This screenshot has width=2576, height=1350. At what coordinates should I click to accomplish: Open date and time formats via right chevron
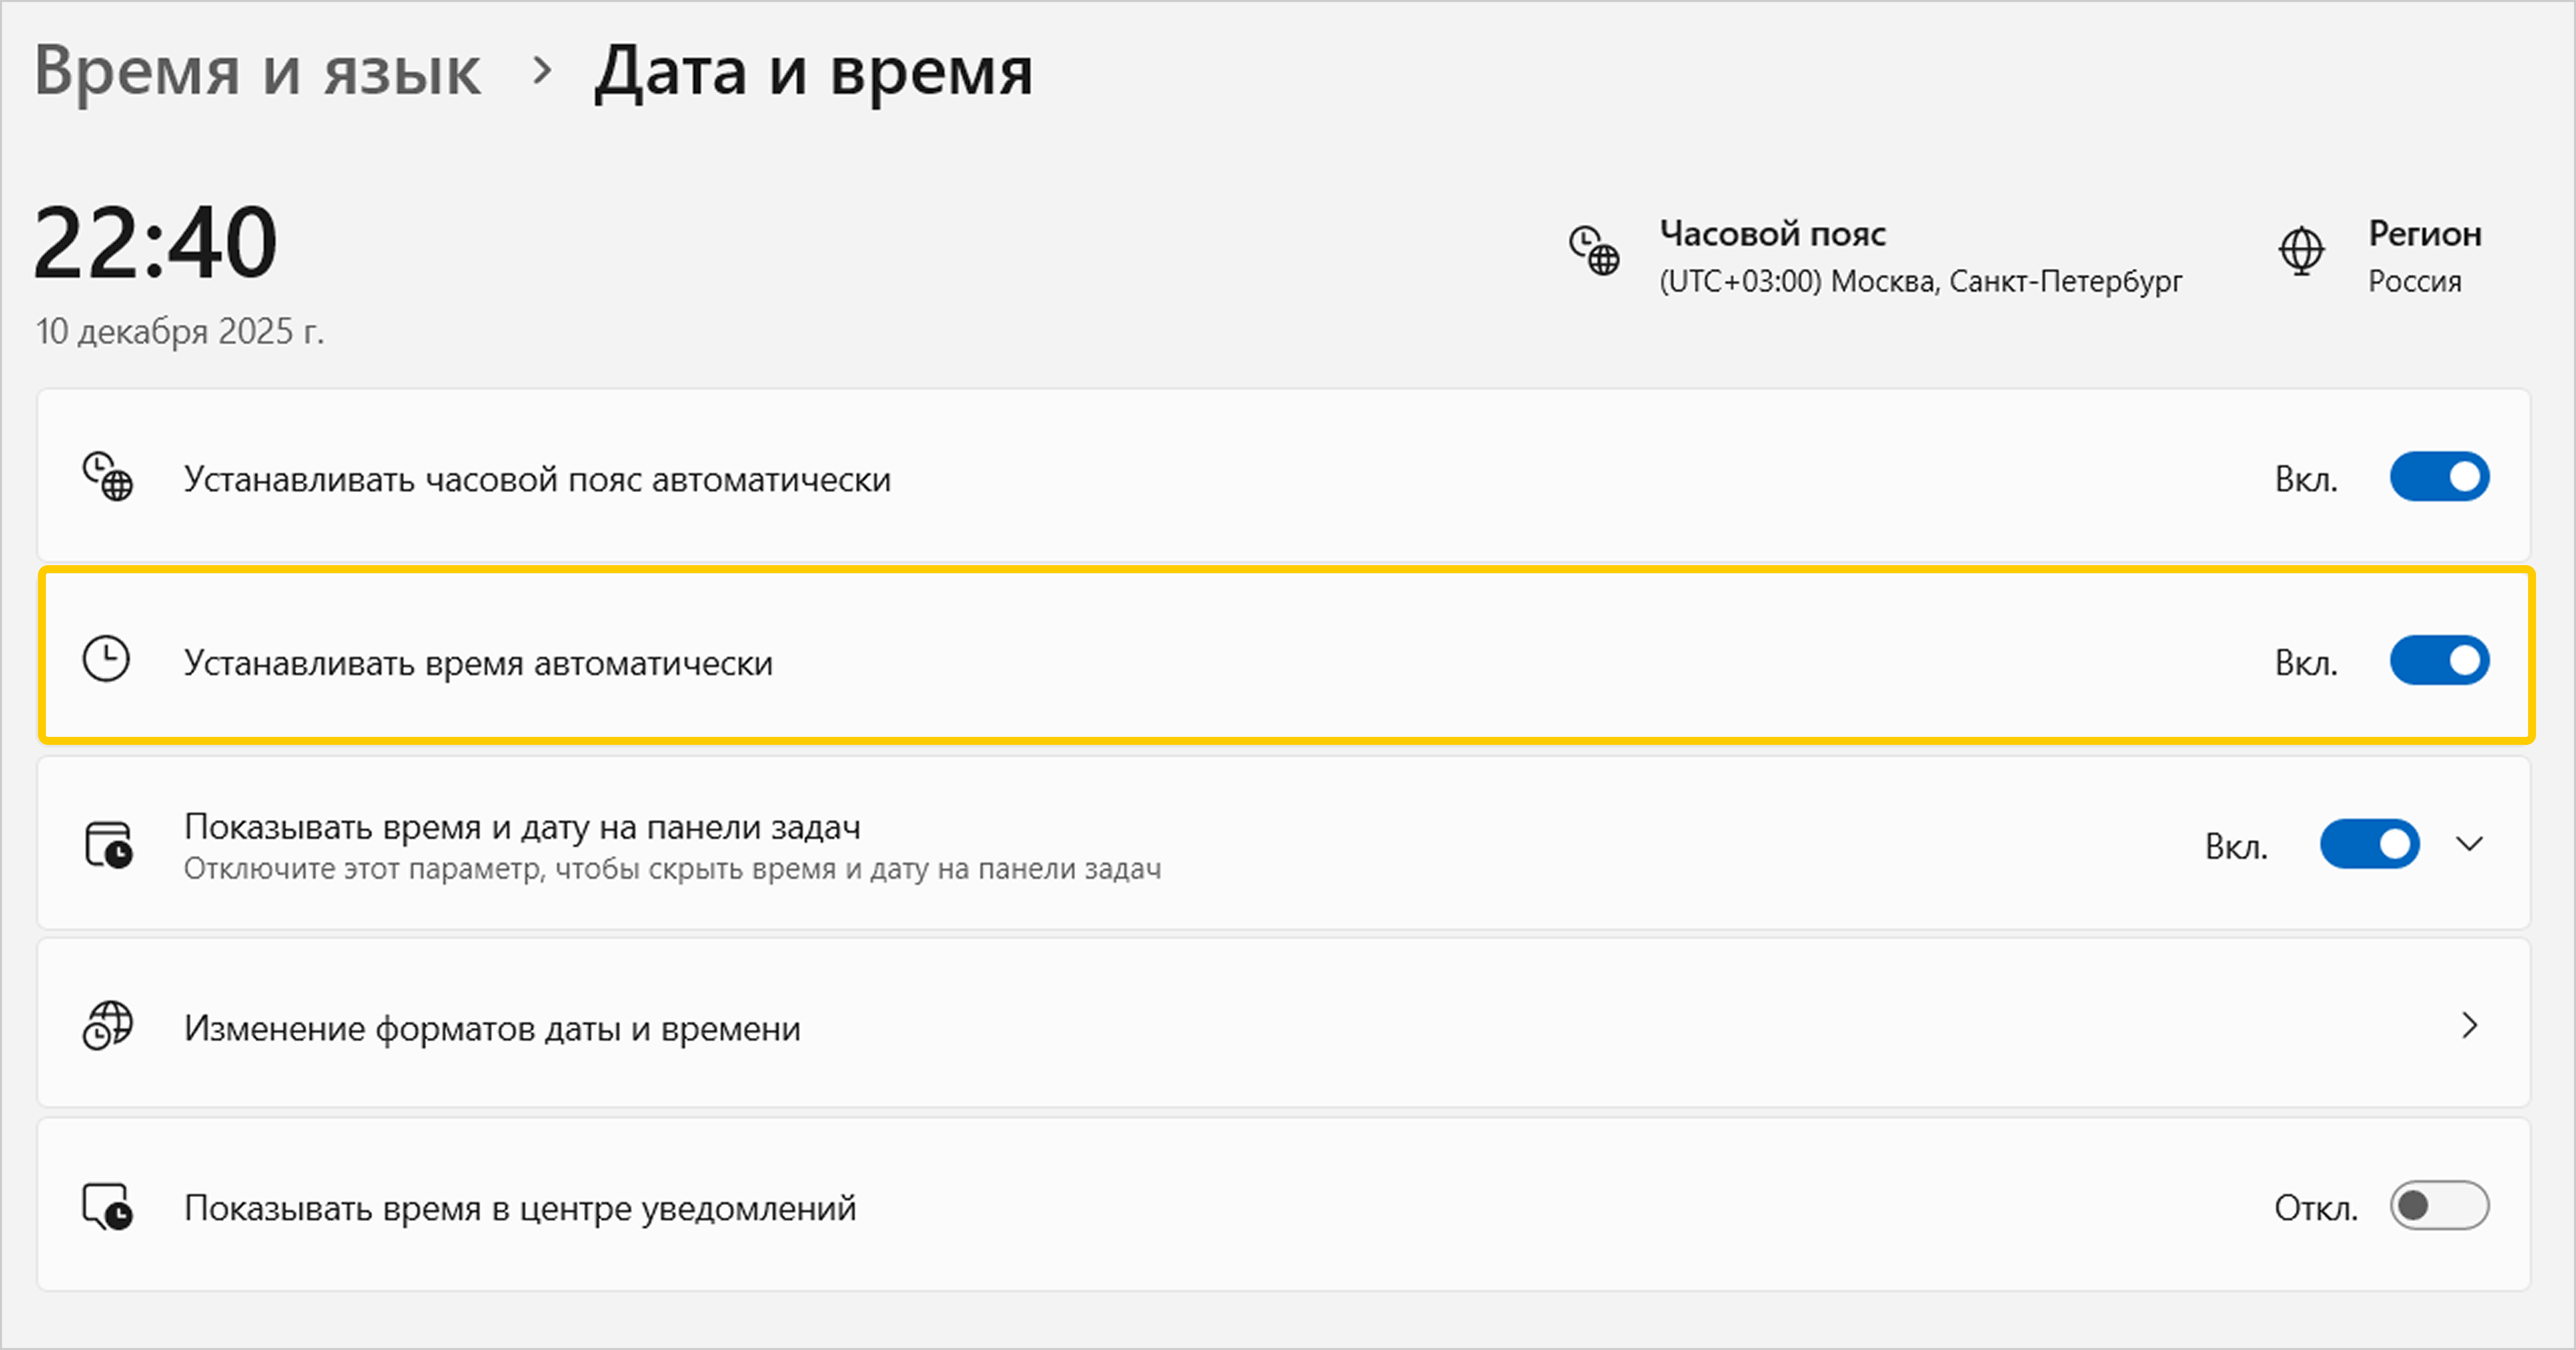[2469, 1026]
